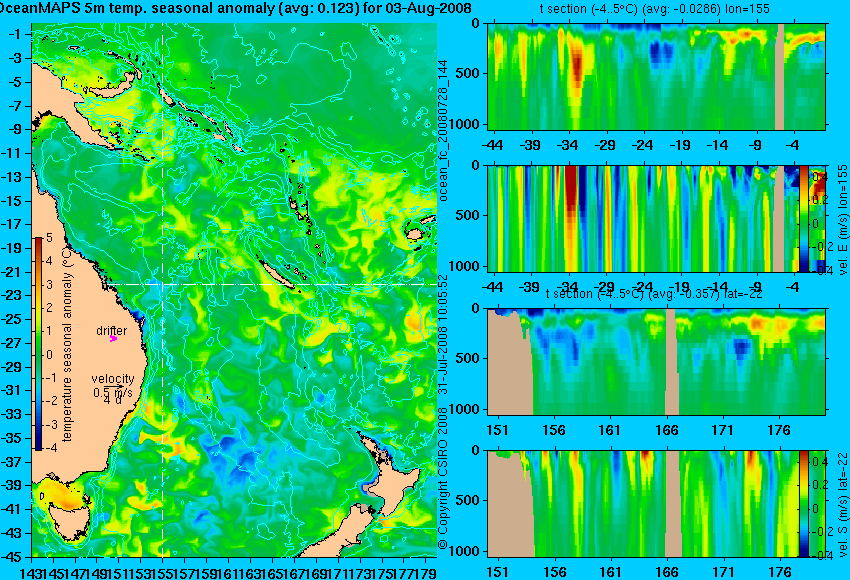
Task: Click the OceanMAPS 5m temp. seasonal anomaly title
Action: [x=235, y=8]
